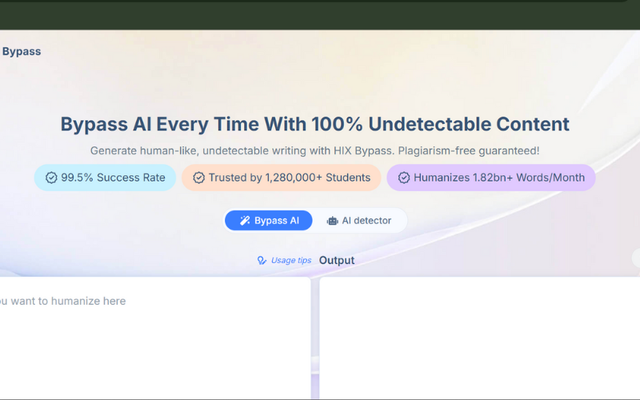
Task: Click the check icon in Success Rate badge
Action: 51,178
